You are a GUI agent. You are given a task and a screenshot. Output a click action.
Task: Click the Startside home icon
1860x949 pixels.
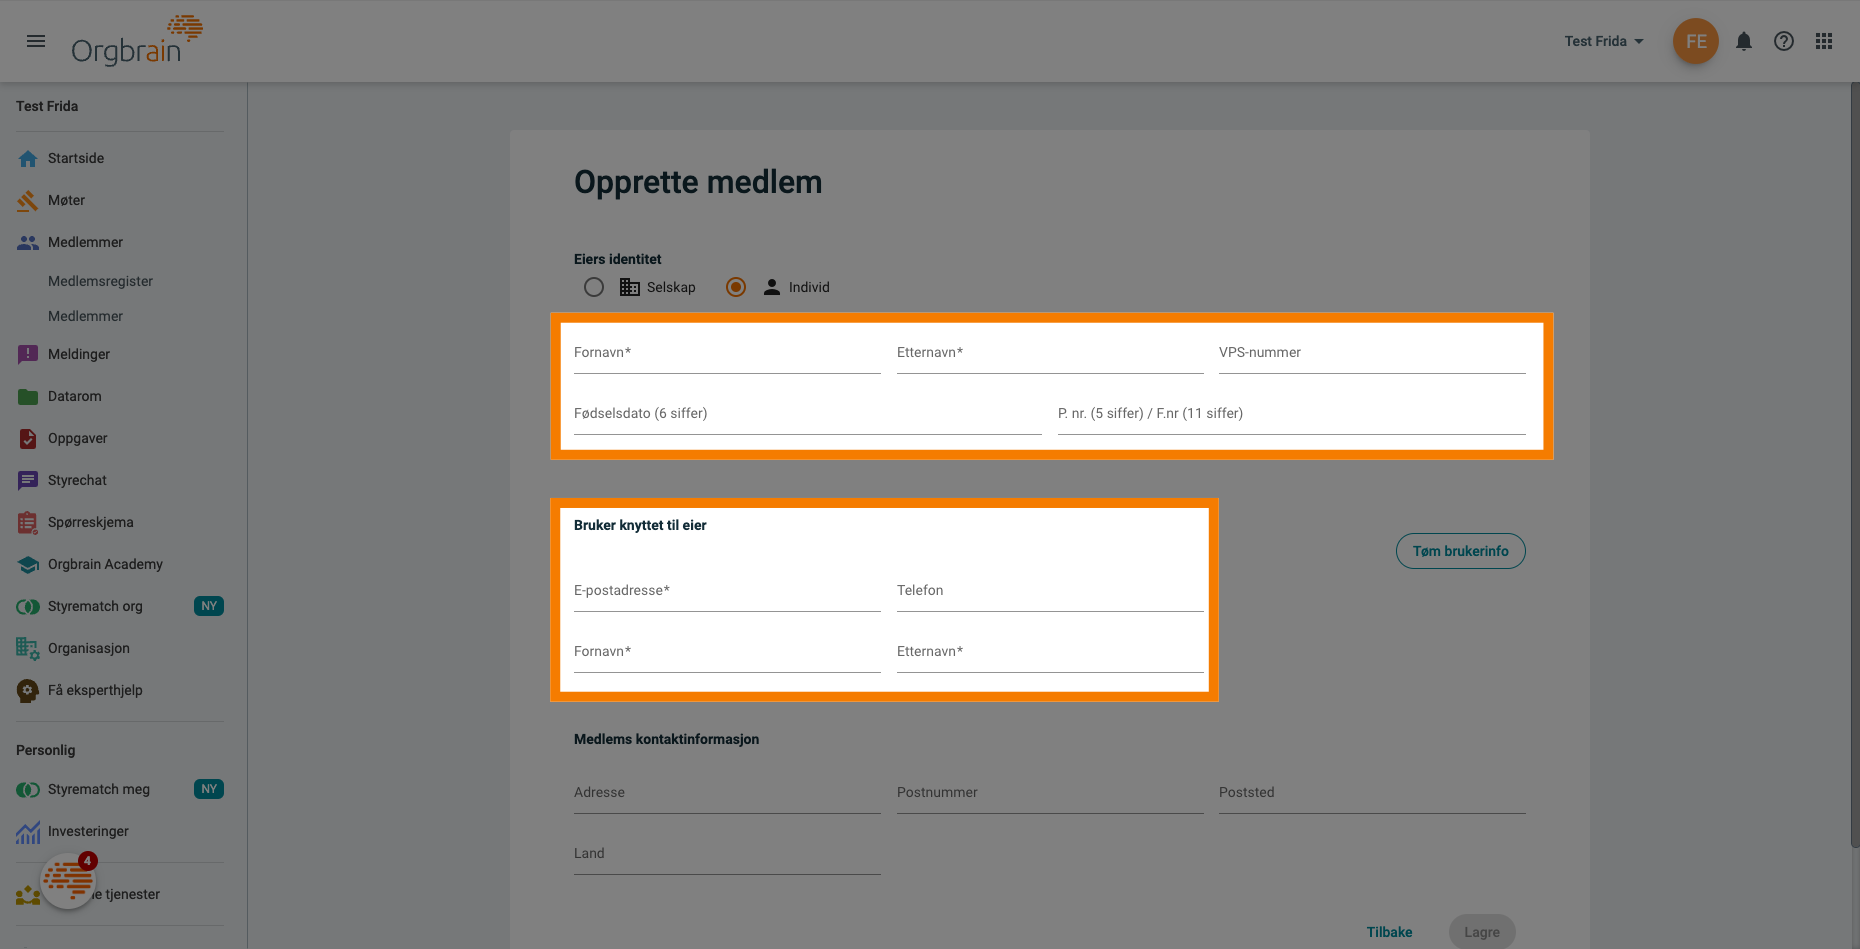coord(28,158)
